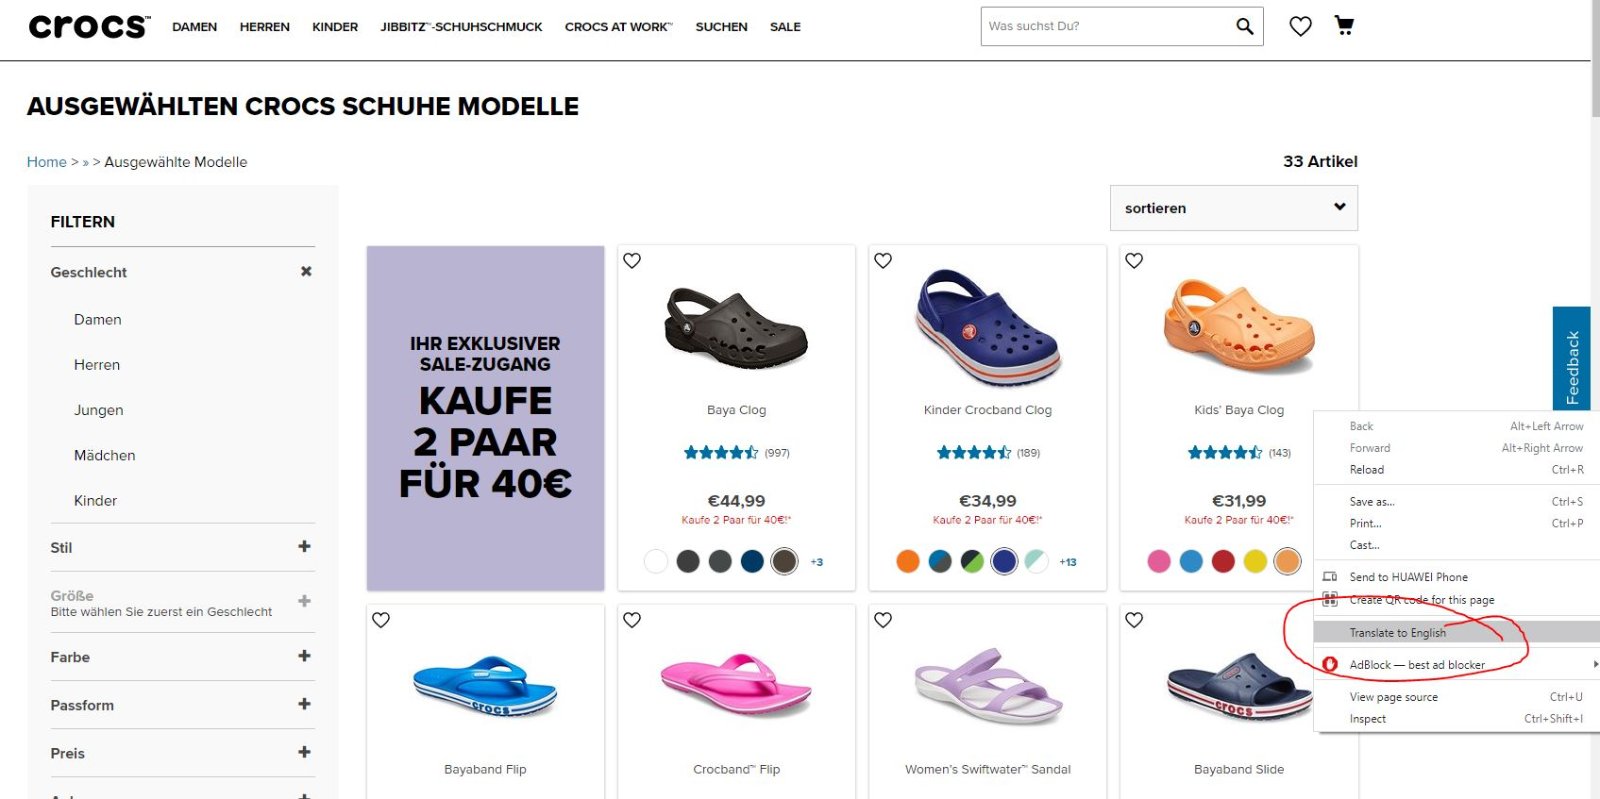Click Send to HUAWEI Phone device icon
This screenshot has width=1600, height=799.
pos(1330,577)
